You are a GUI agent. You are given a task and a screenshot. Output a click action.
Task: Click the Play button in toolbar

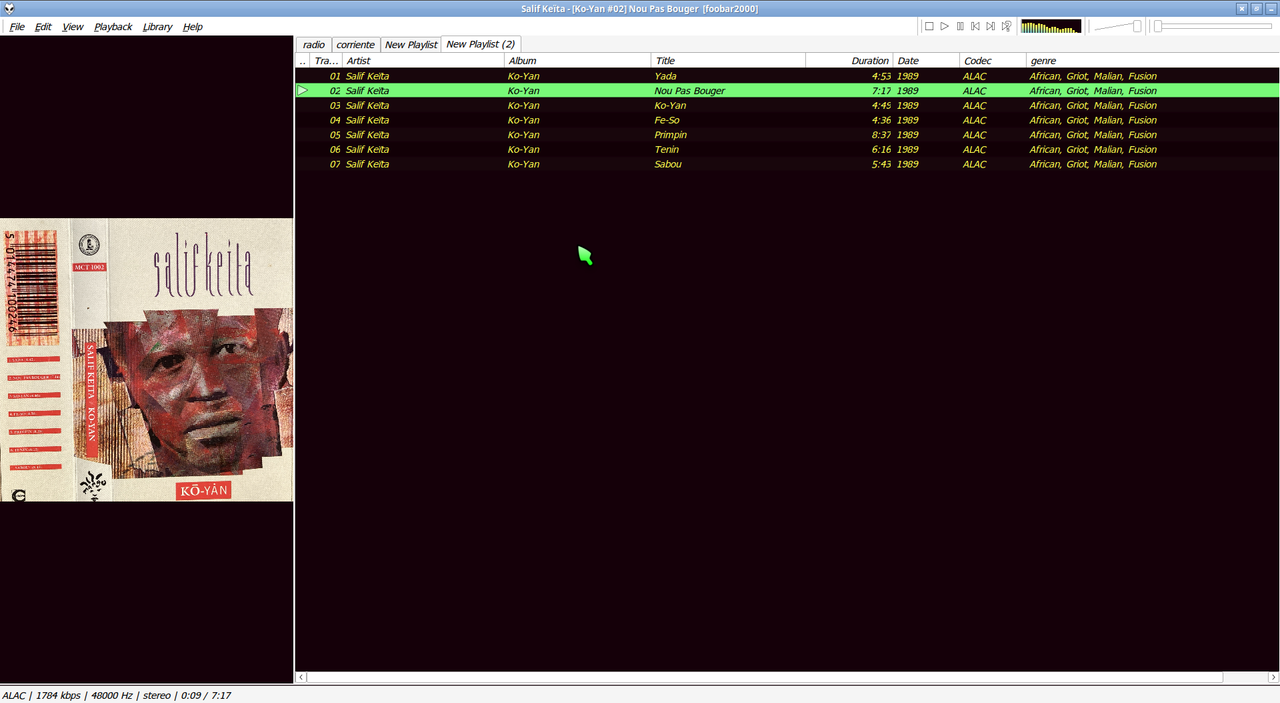pos(944,26)
